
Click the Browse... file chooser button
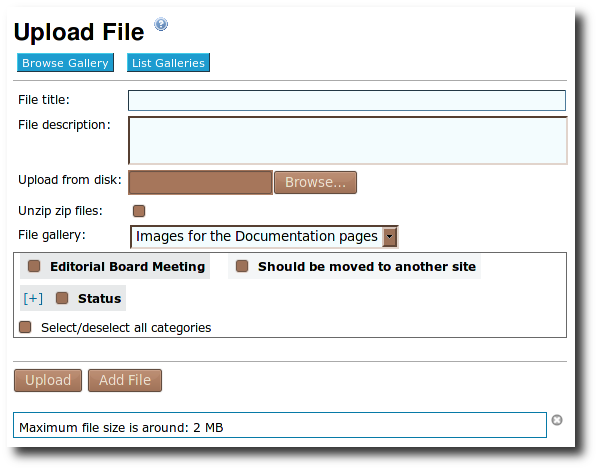(315, 182)
